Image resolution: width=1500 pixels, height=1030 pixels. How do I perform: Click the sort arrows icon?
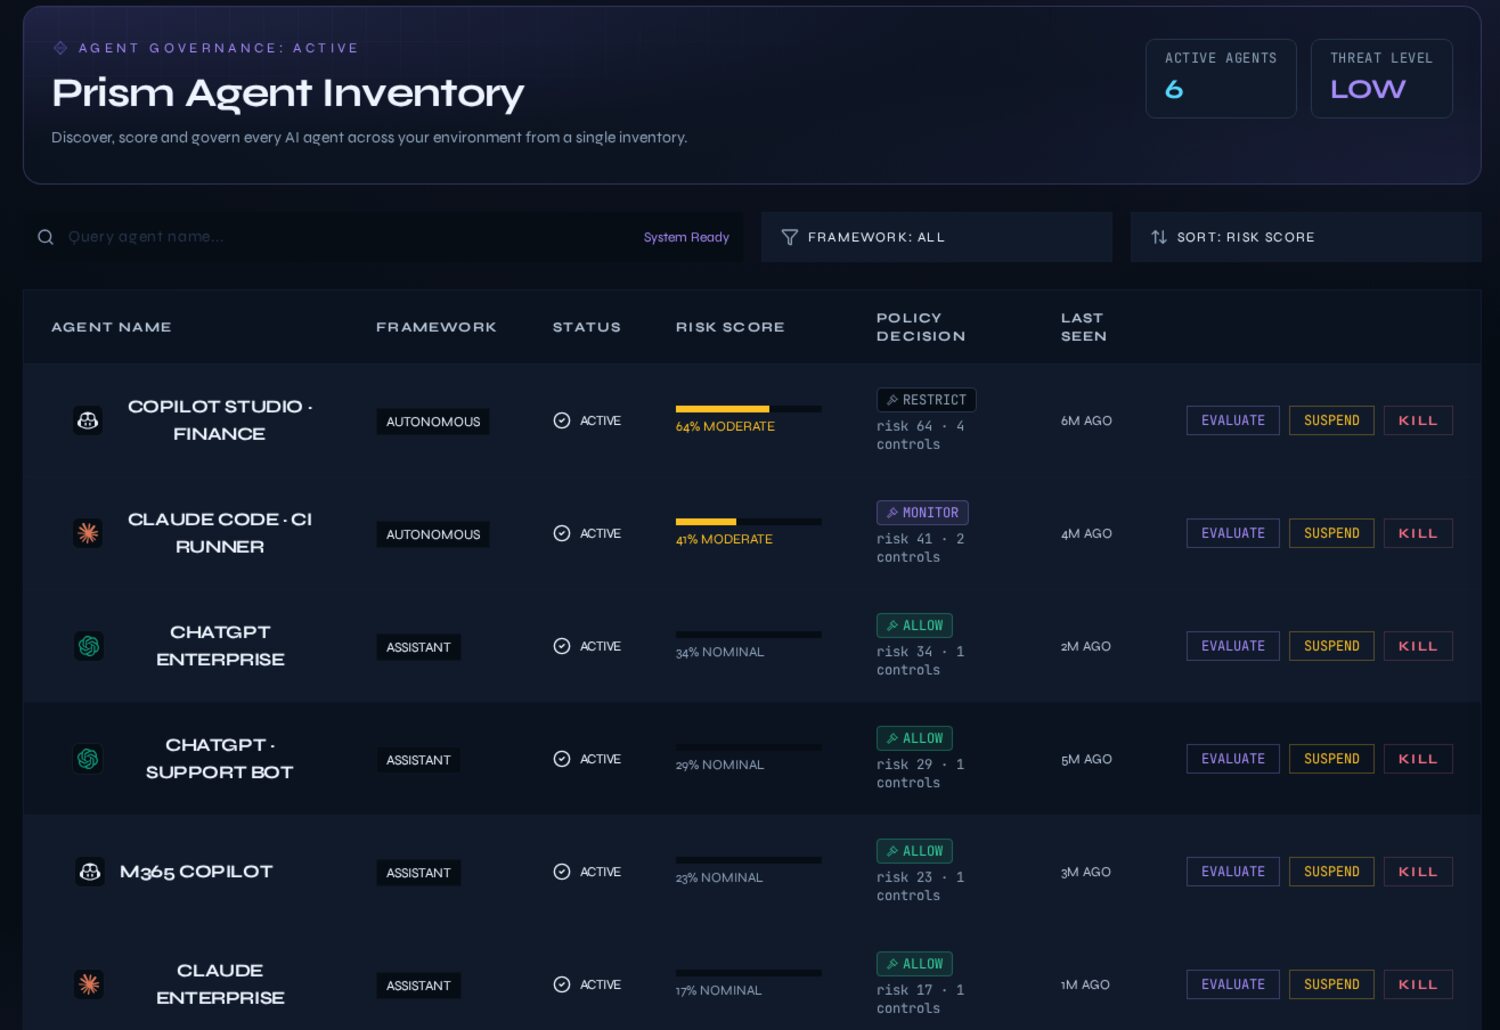click(x=1159, y=237)
